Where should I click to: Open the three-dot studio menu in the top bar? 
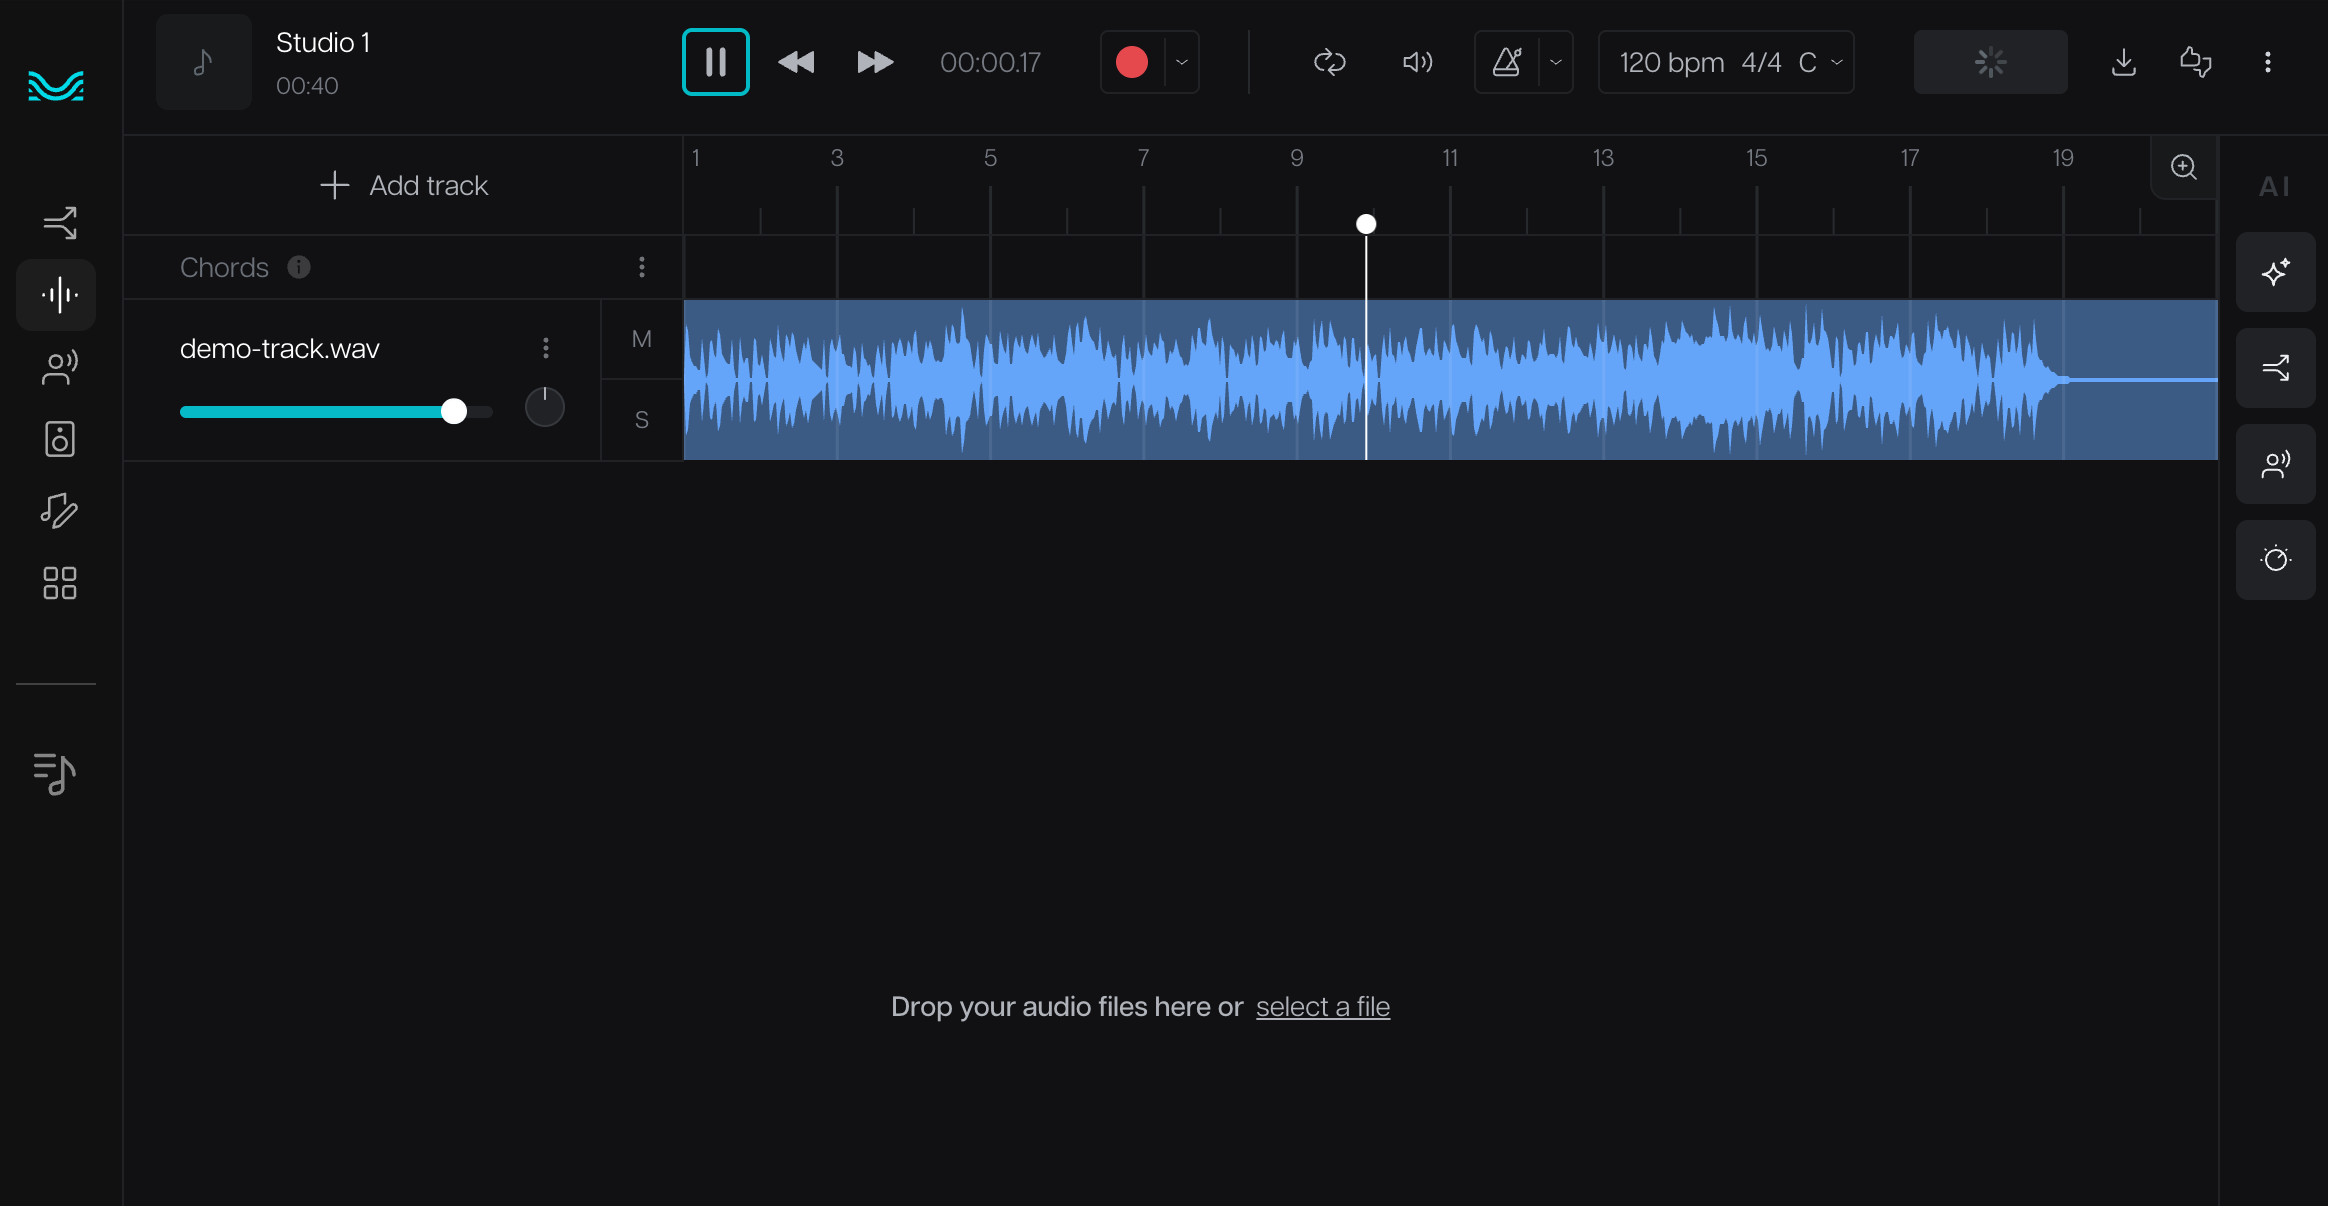[x=2267, y=62]
